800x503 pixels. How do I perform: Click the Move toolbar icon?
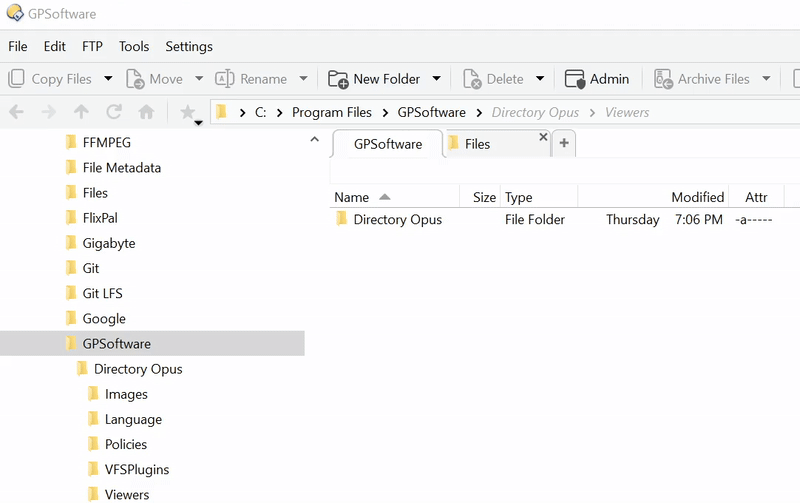pyautogui.click(x=135, y=79)
